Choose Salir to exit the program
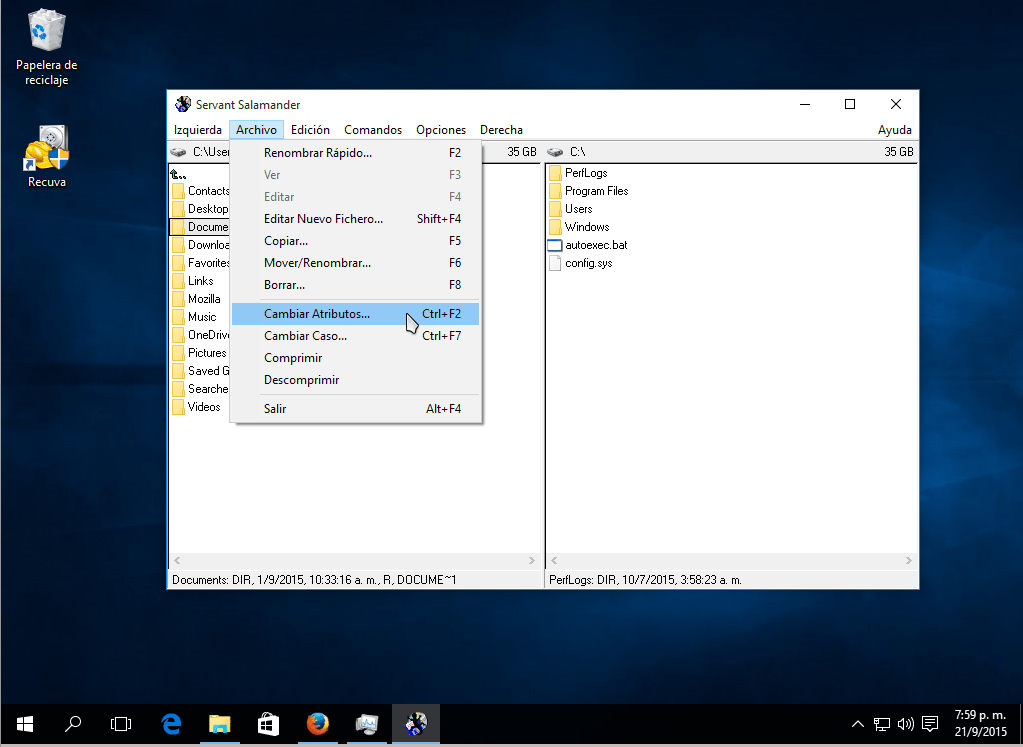The height and width of the screenshot is (747, 1023). point(356,408)
